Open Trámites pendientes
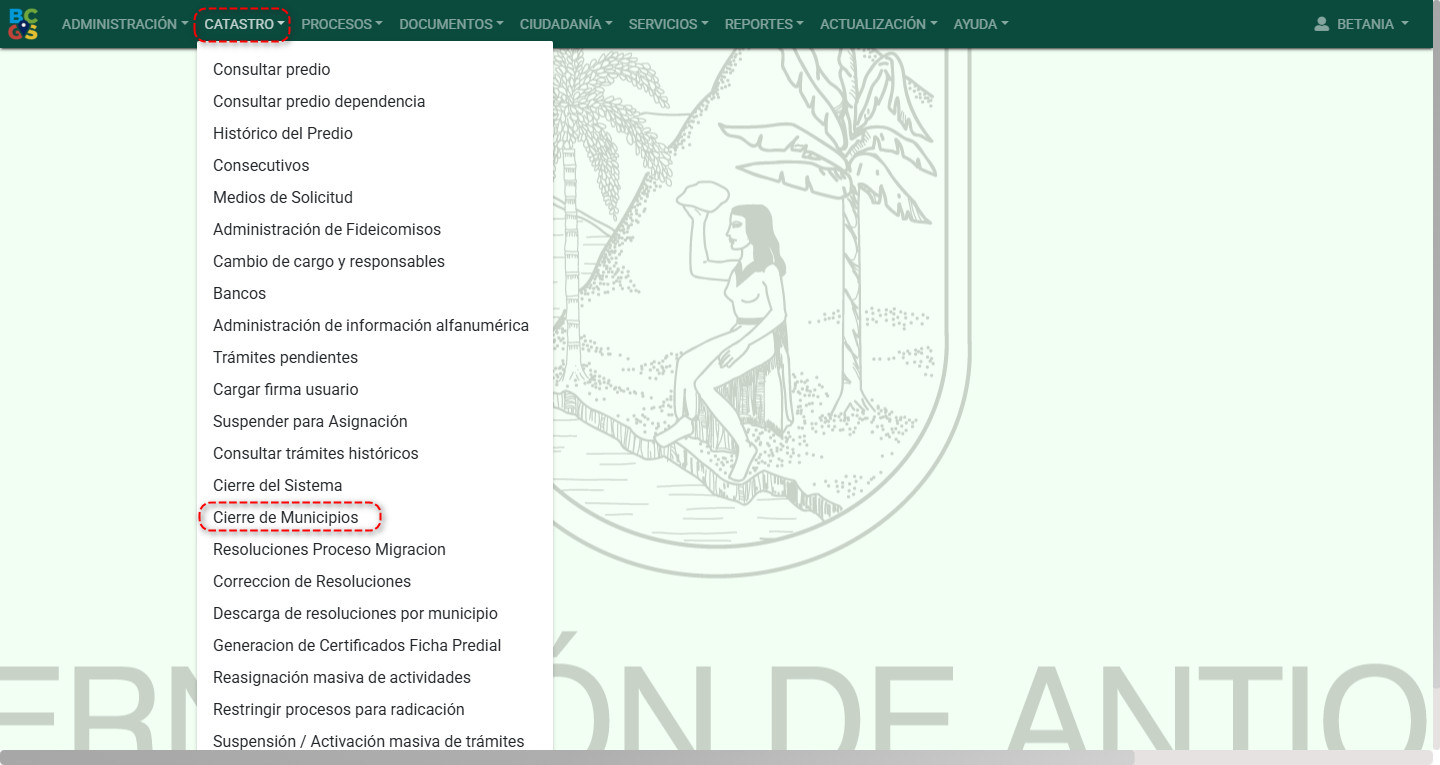1440x765 pixels. [x=375, y=357]
